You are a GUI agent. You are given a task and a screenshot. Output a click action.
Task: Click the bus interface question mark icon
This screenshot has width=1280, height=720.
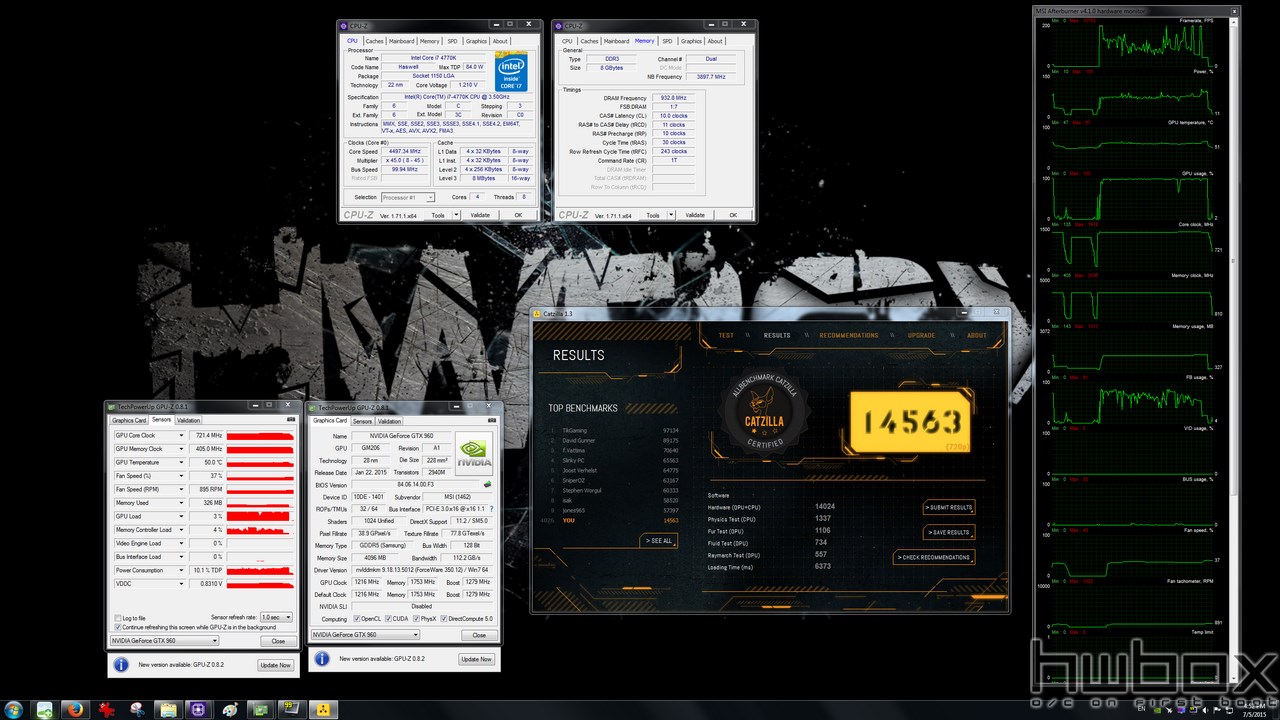pos(491,509)
